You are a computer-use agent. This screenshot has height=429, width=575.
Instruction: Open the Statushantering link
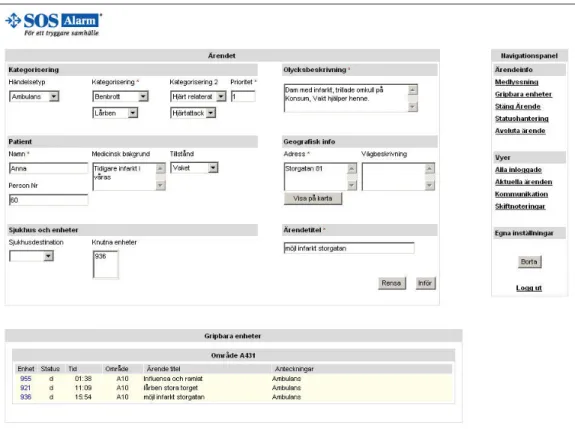point(521,118)
